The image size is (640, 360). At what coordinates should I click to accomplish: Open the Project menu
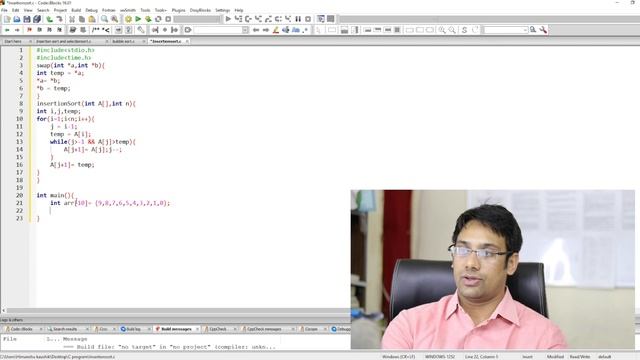coord(60,10)
